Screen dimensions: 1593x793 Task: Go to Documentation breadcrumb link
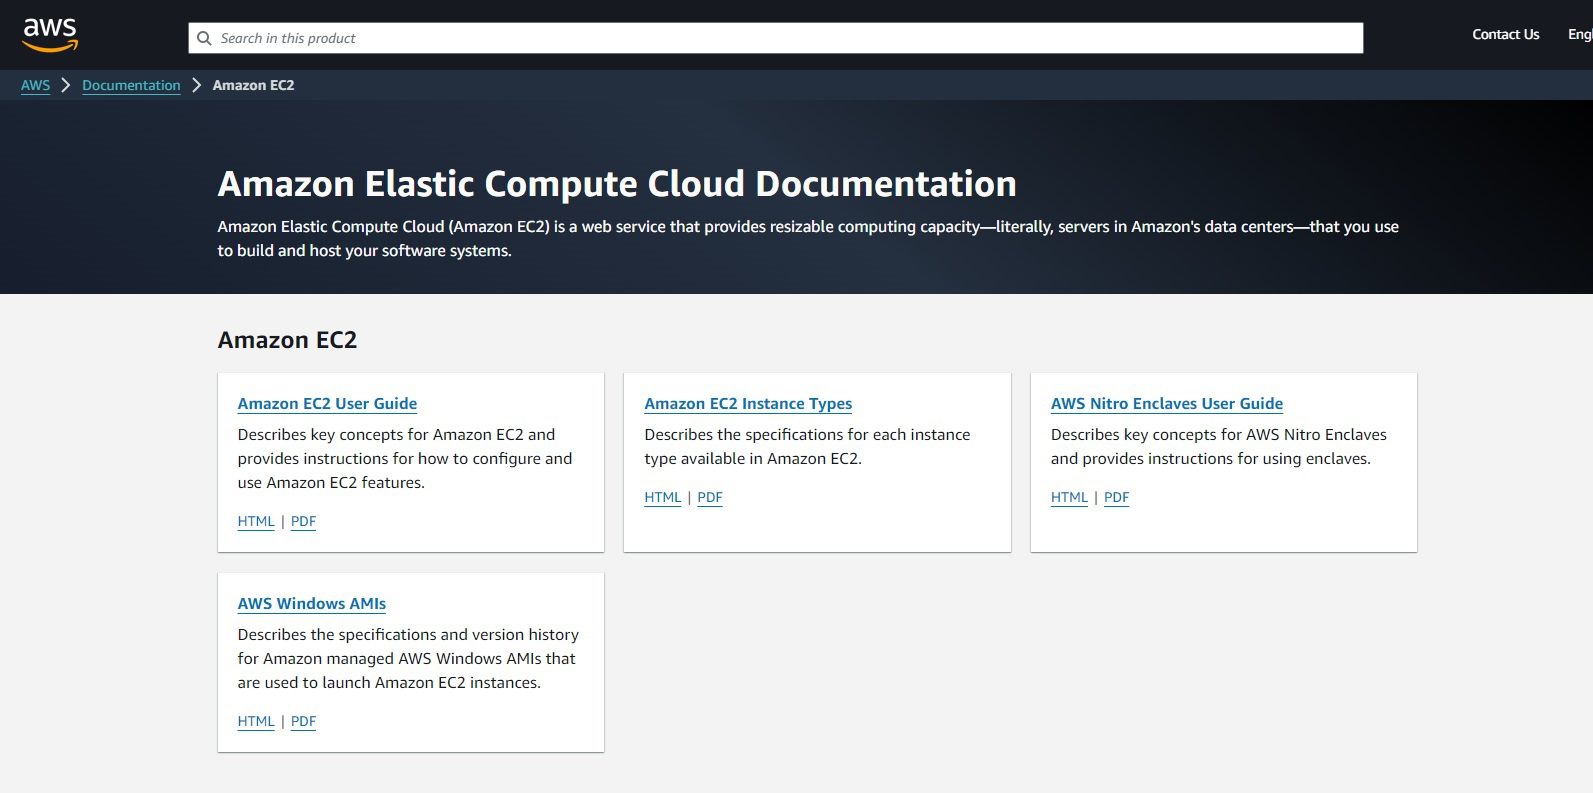tap(131, 85)
